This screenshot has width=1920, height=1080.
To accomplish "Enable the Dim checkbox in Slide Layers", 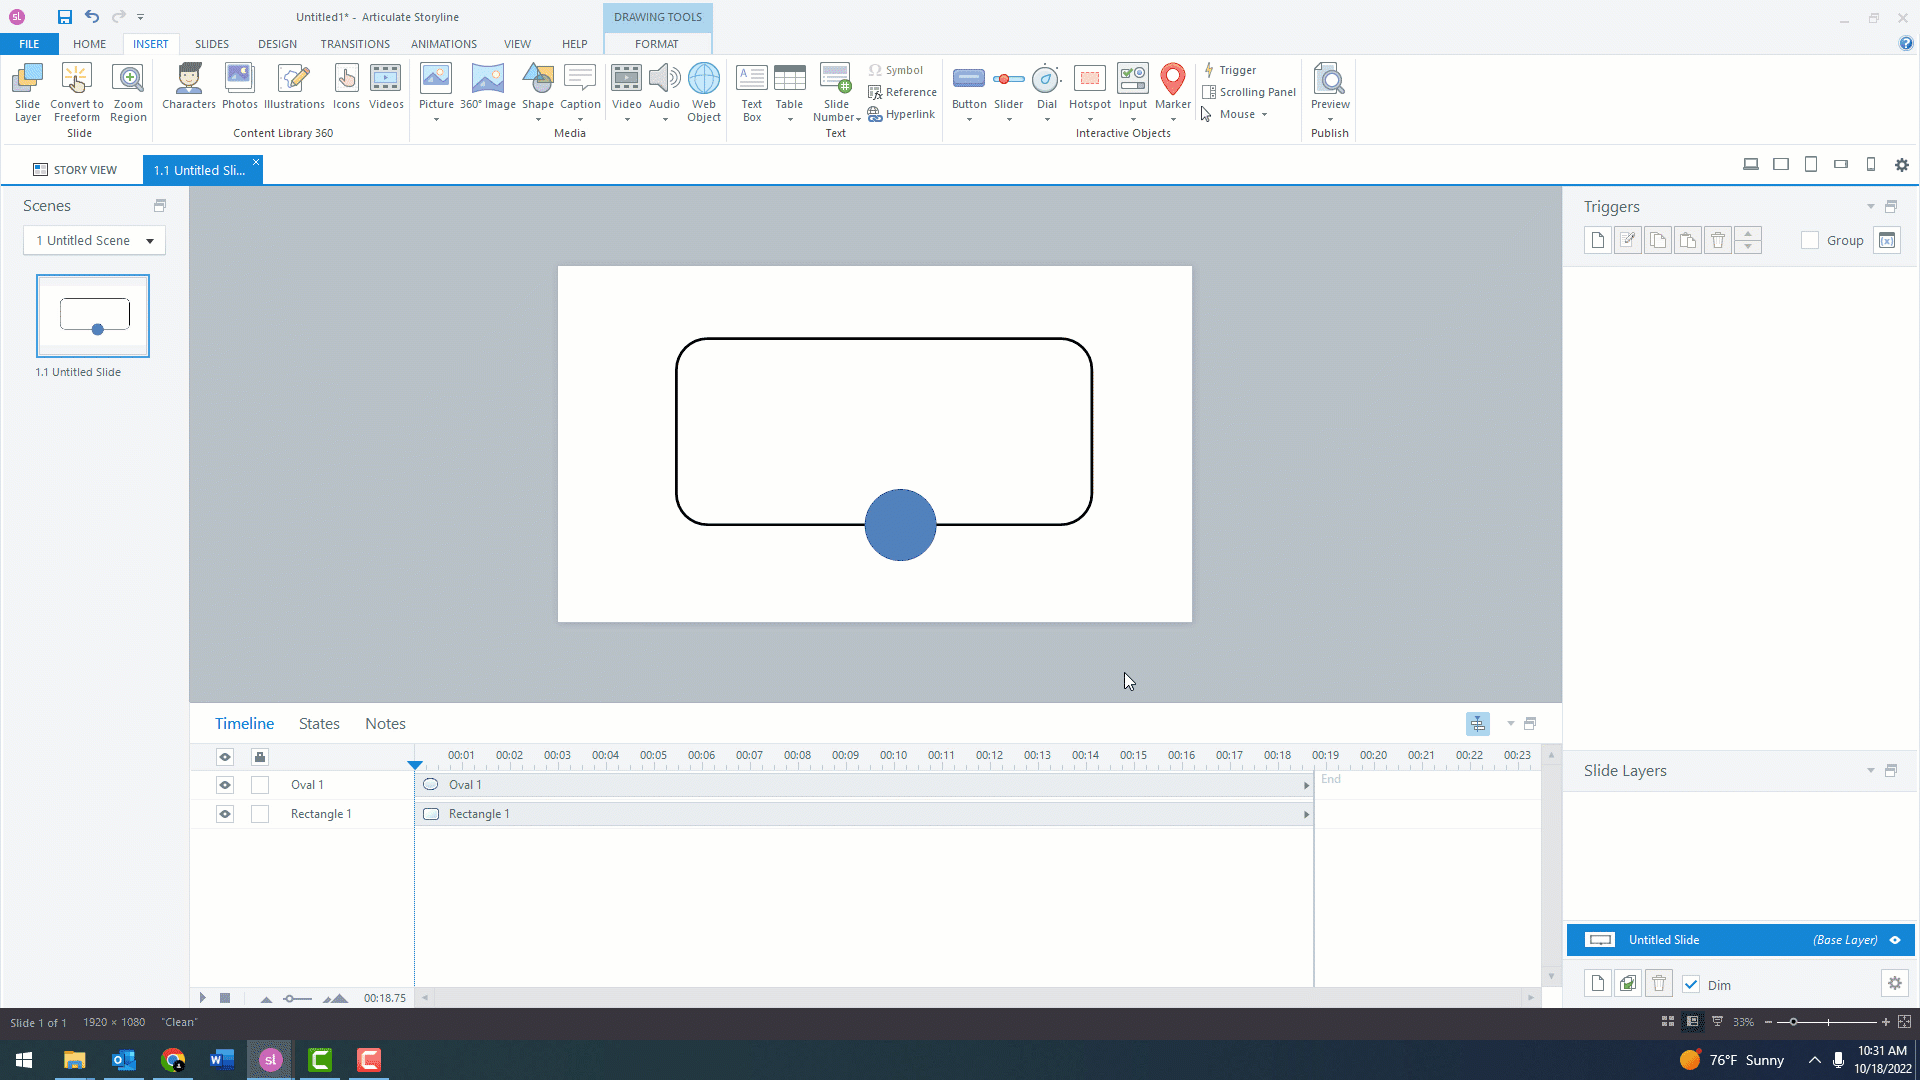I will [x=1691, y=984].
